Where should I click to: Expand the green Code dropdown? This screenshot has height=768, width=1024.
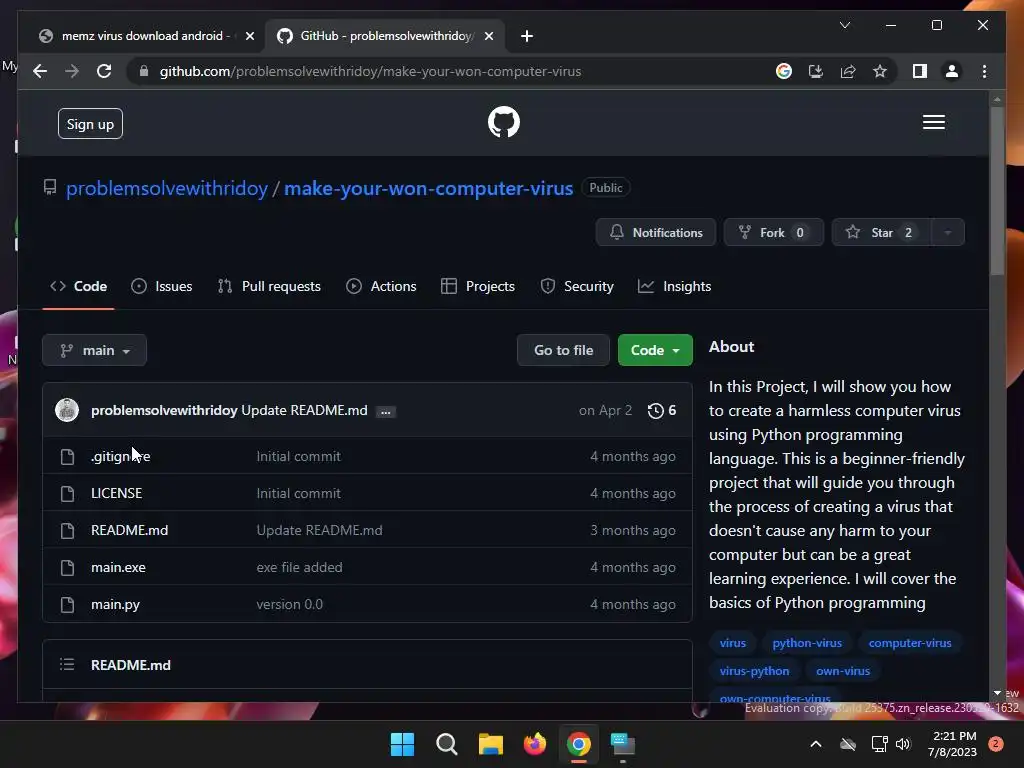655,350
